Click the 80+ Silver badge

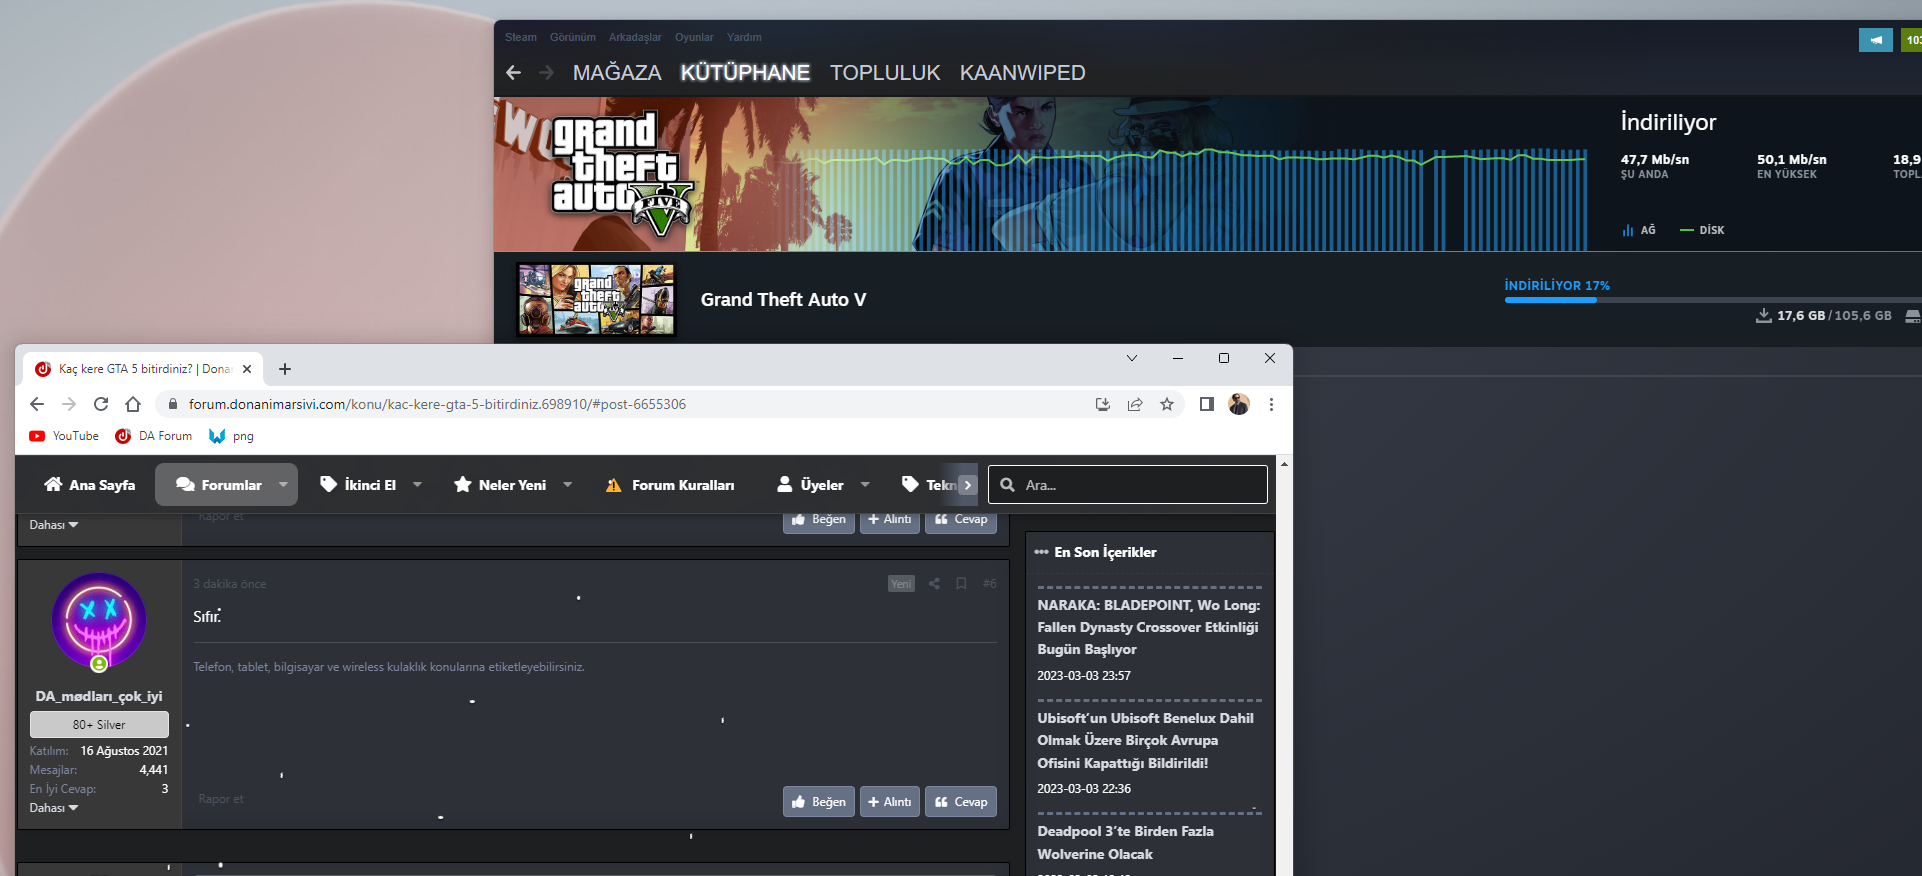pos(99,724)
